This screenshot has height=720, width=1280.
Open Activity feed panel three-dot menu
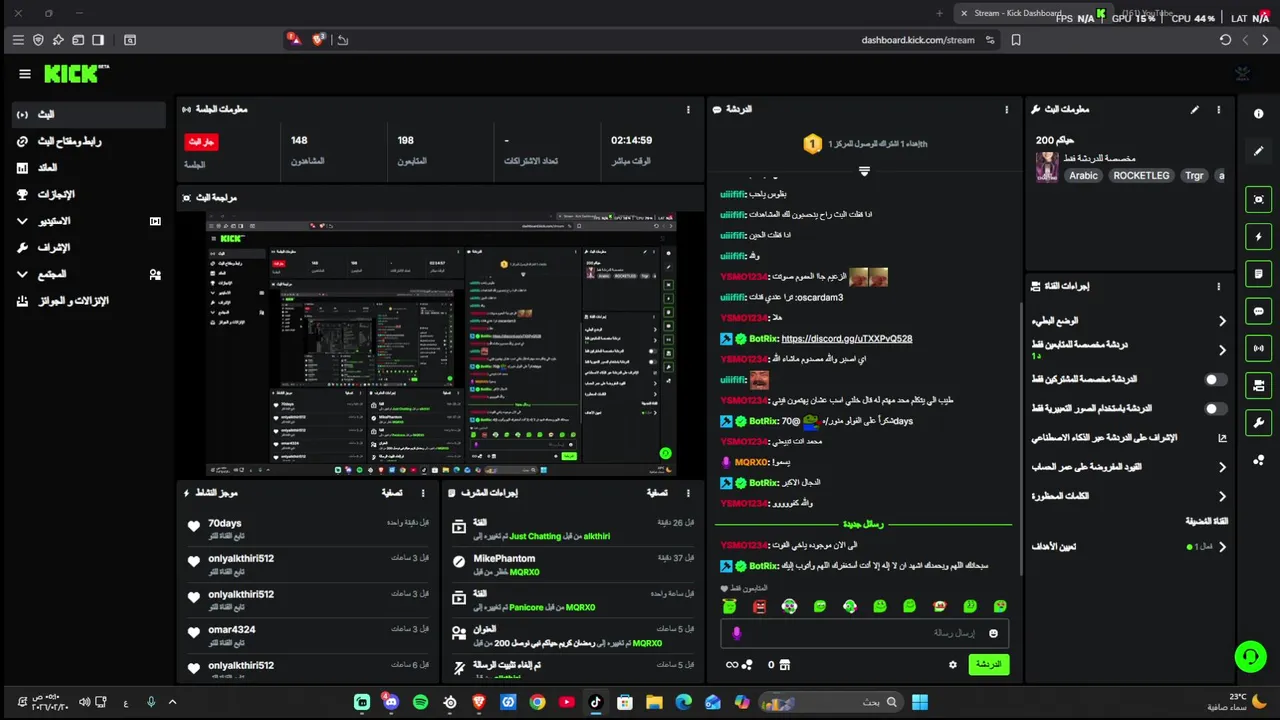(x=423, y=493)
